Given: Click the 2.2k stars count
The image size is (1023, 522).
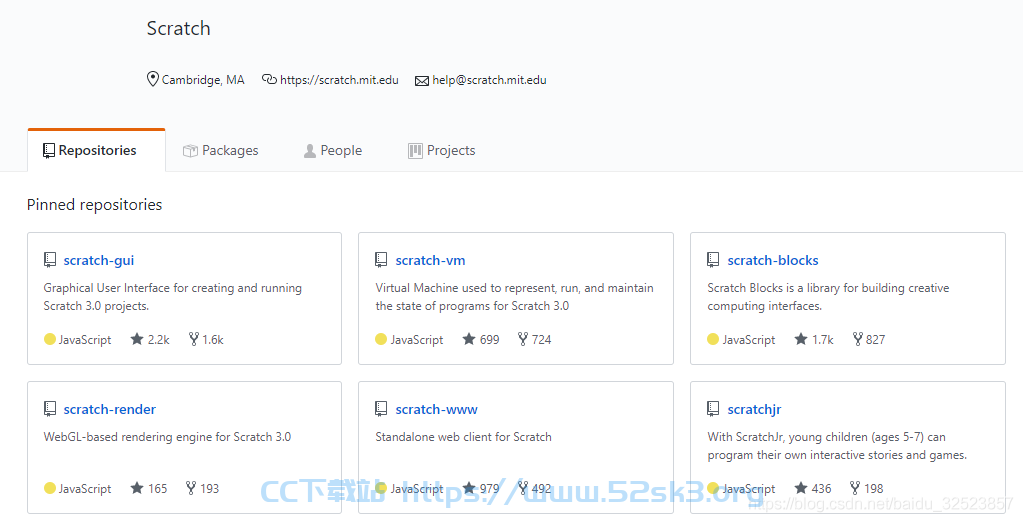Looking at the screenshot, I should coord(159,339).
